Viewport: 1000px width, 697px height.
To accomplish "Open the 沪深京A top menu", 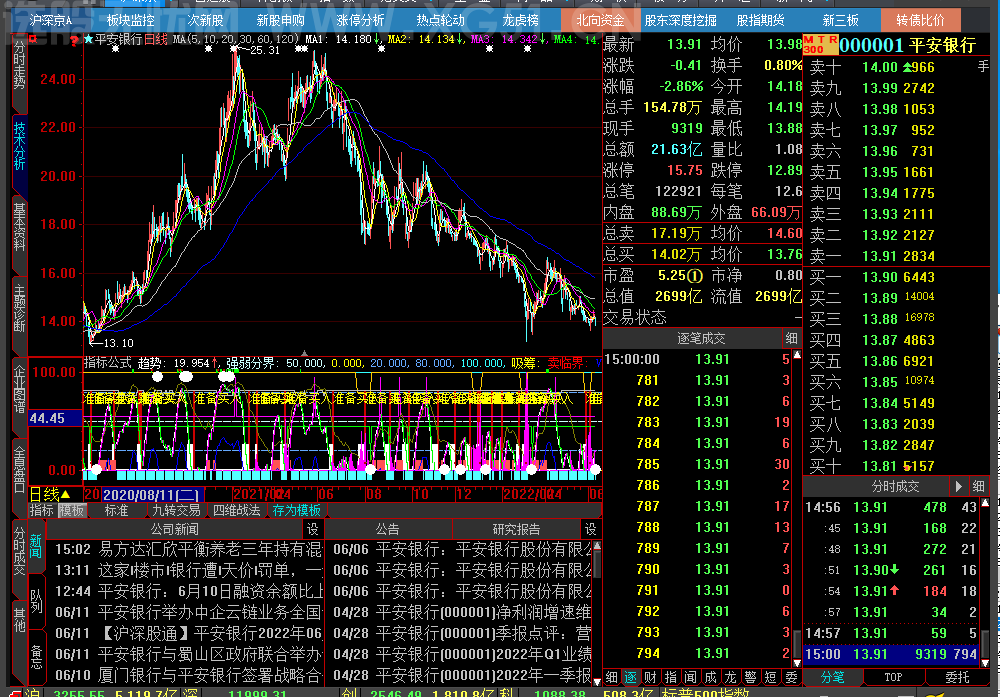I will tap(51, 20).
